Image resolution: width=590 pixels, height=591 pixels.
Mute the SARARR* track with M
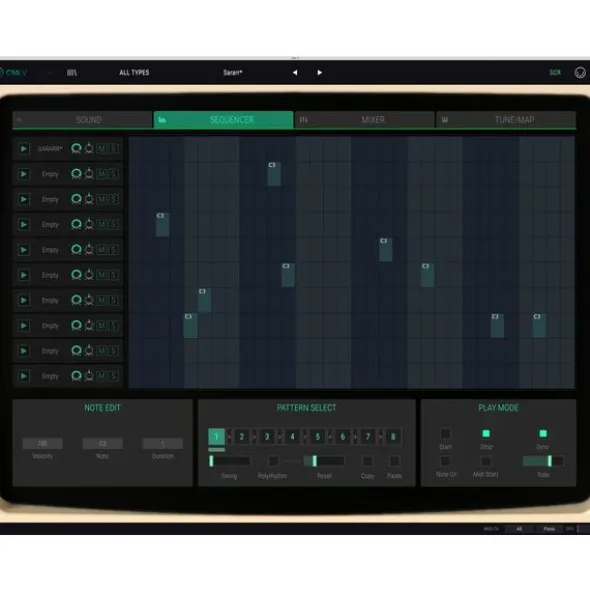coord(101,149)
